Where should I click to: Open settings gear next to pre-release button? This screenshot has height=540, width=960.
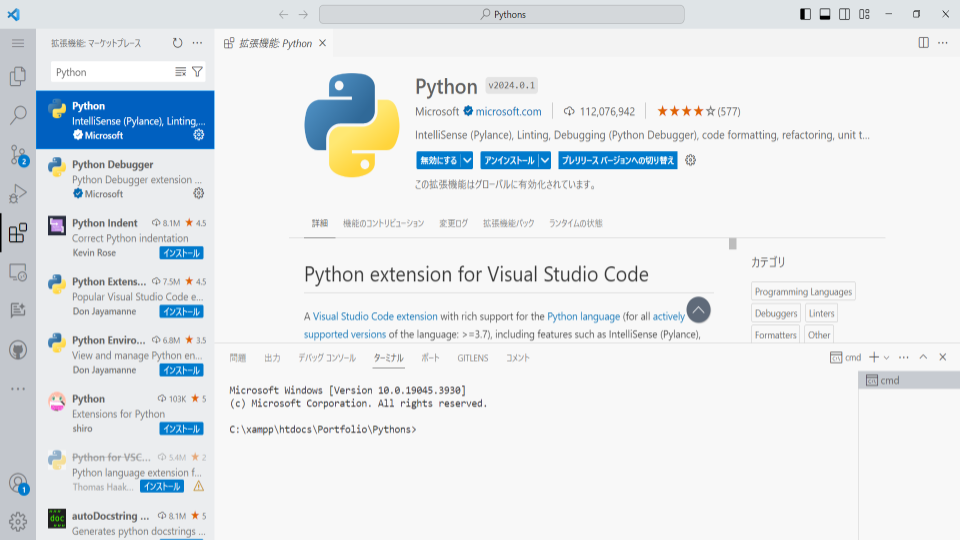click(x=691, y=160)
